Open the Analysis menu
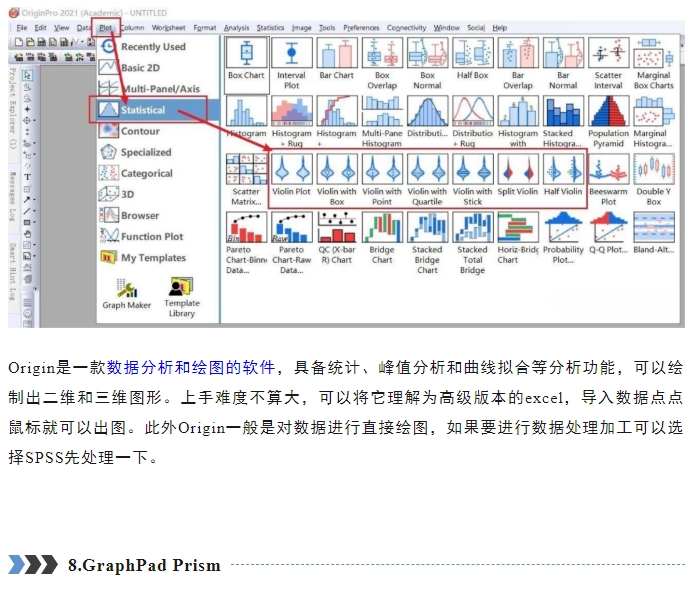694x596 pixels. [x=236, y=27]
